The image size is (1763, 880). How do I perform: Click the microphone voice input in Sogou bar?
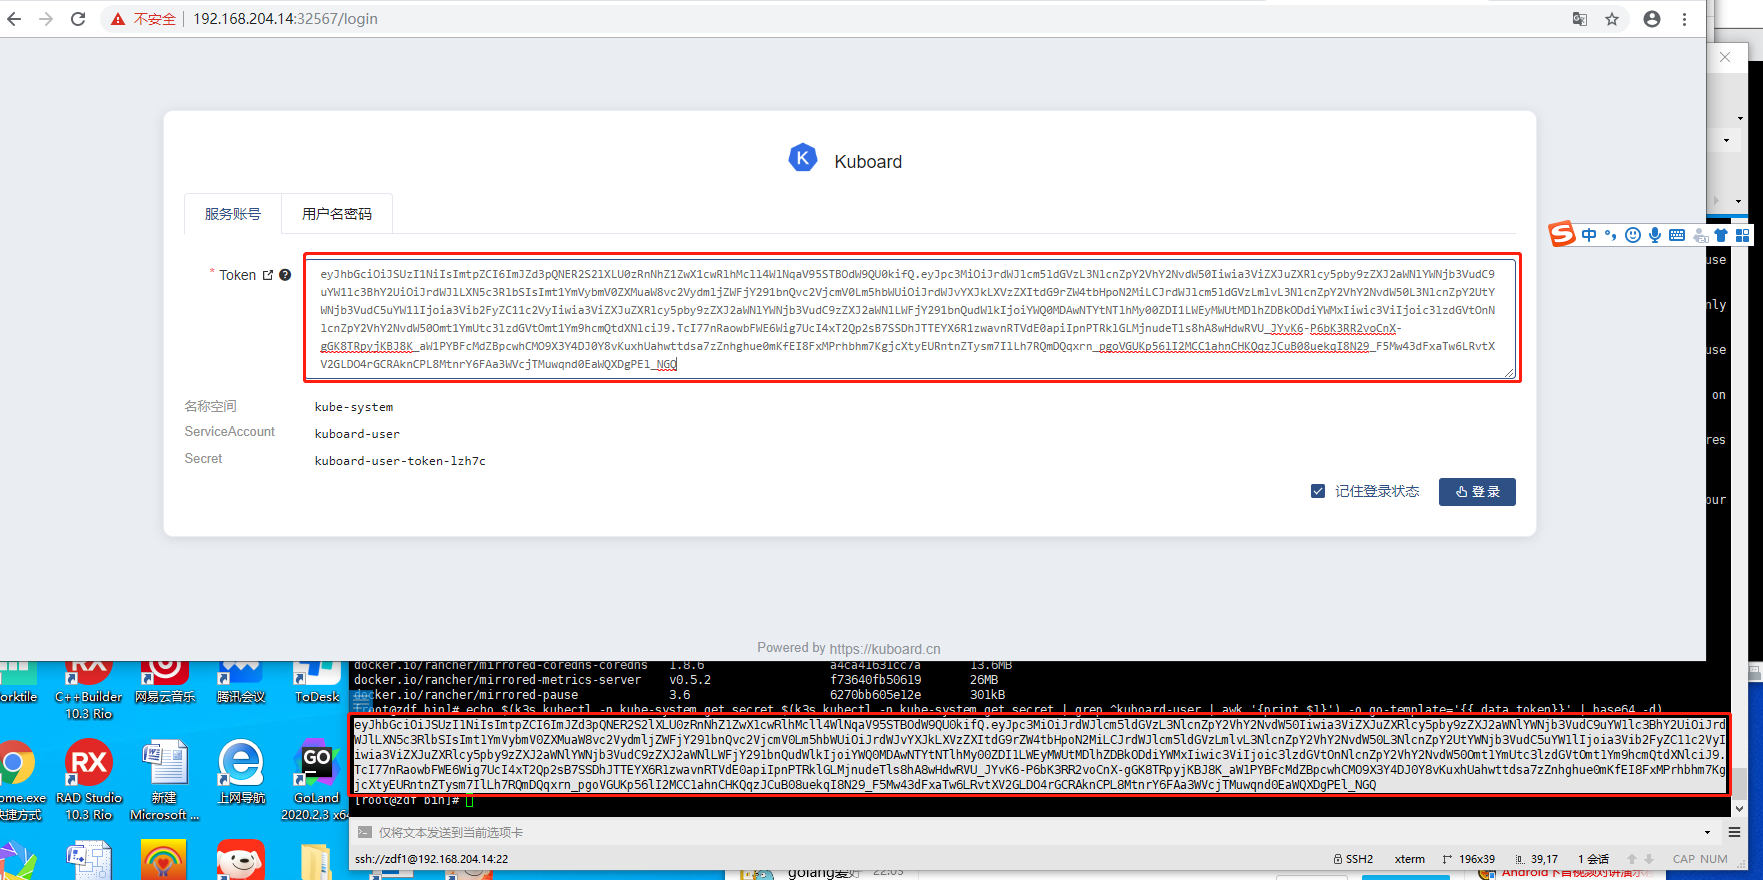click(1655, 235)
